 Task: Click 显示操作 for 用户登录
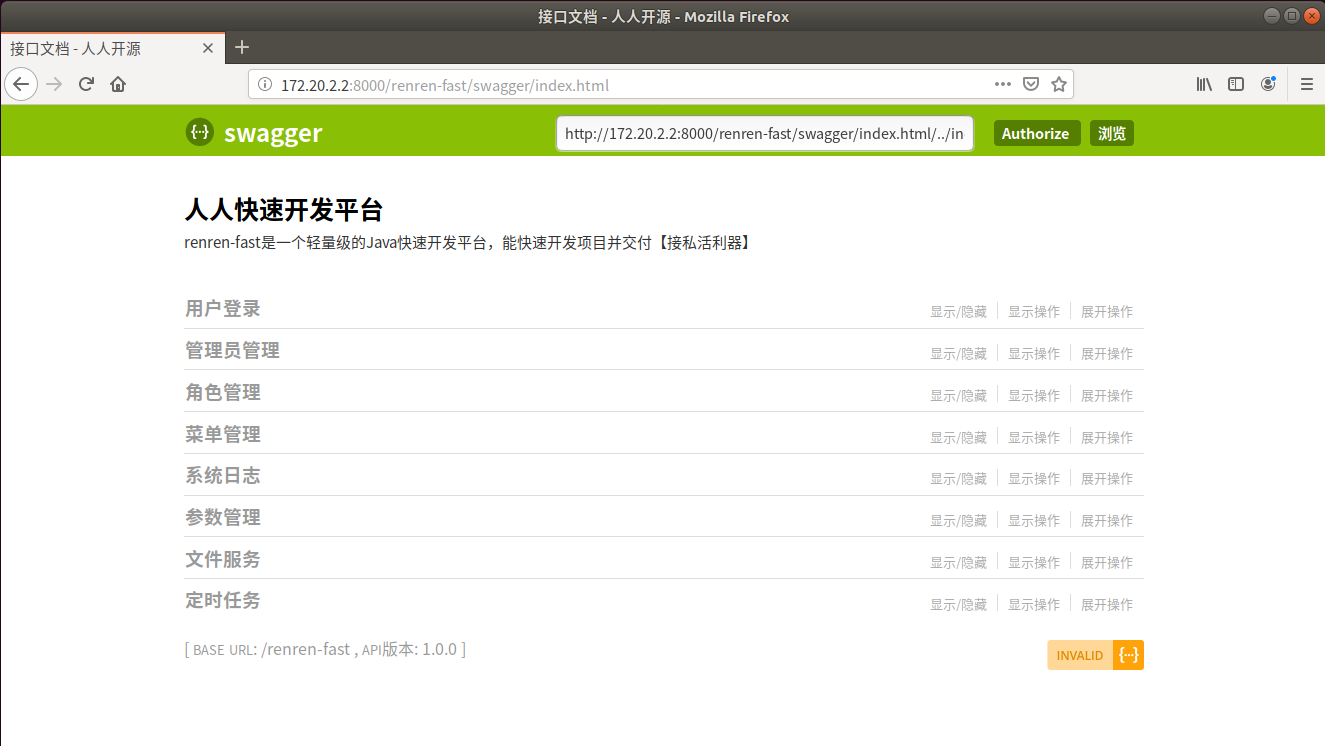[x=1034, y=312]
